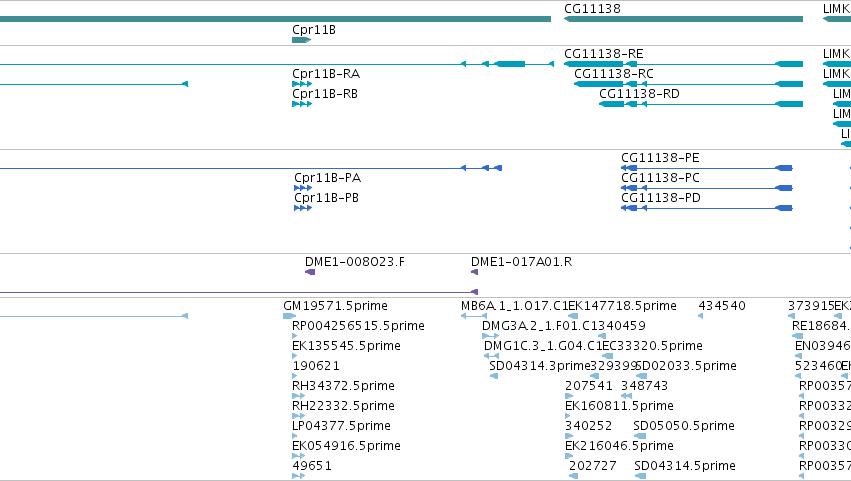Click the SD05050.5prime EST label
The height and width of the screenshot is (481, 851).
click(x=684, y=426)
